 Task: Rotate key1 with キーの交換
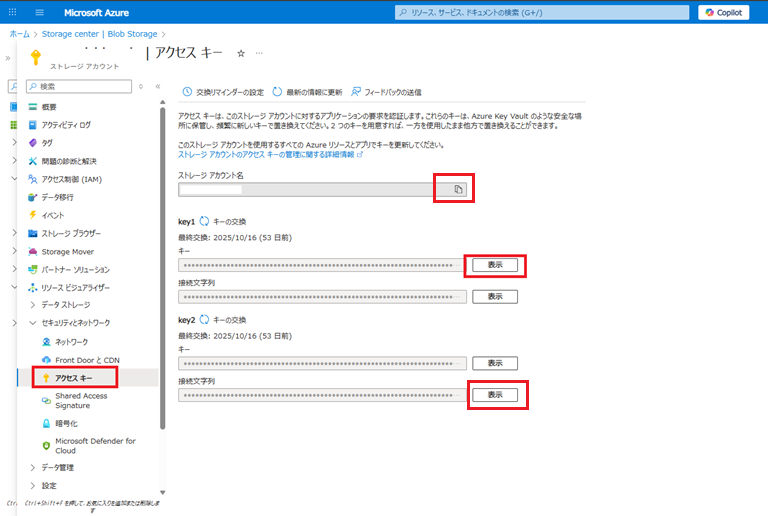(x=225, y=222)
